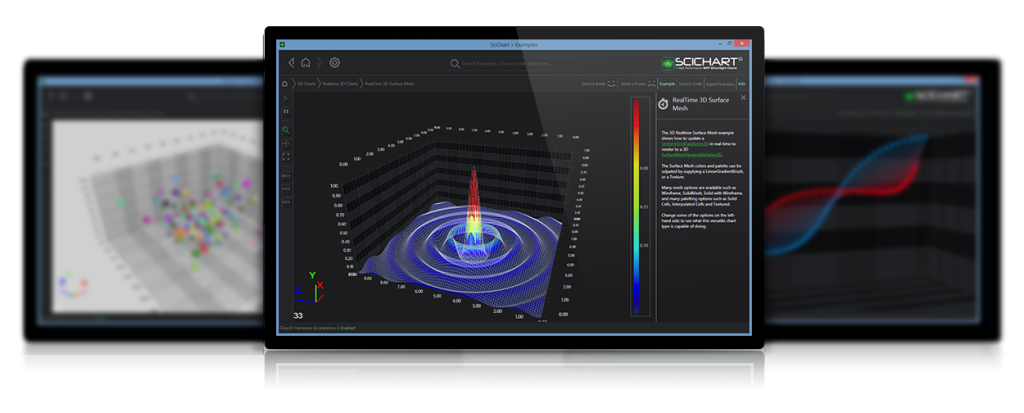Select the zoom magnifier tool
This screenshot has height=413, width=1024.
[x=286, y=130]
